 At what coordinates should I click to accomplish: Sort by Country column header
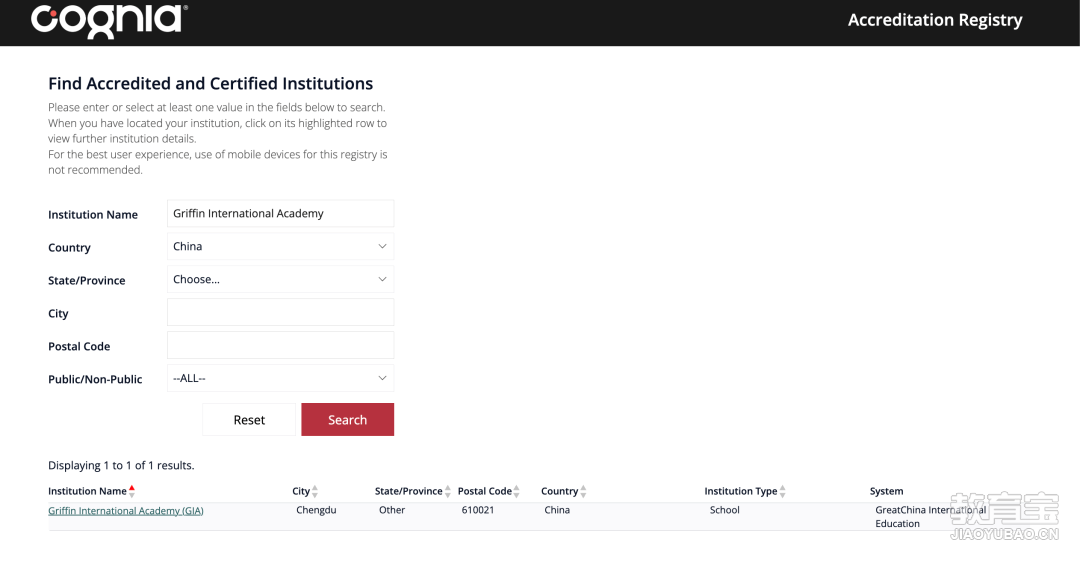click(563, 491)
